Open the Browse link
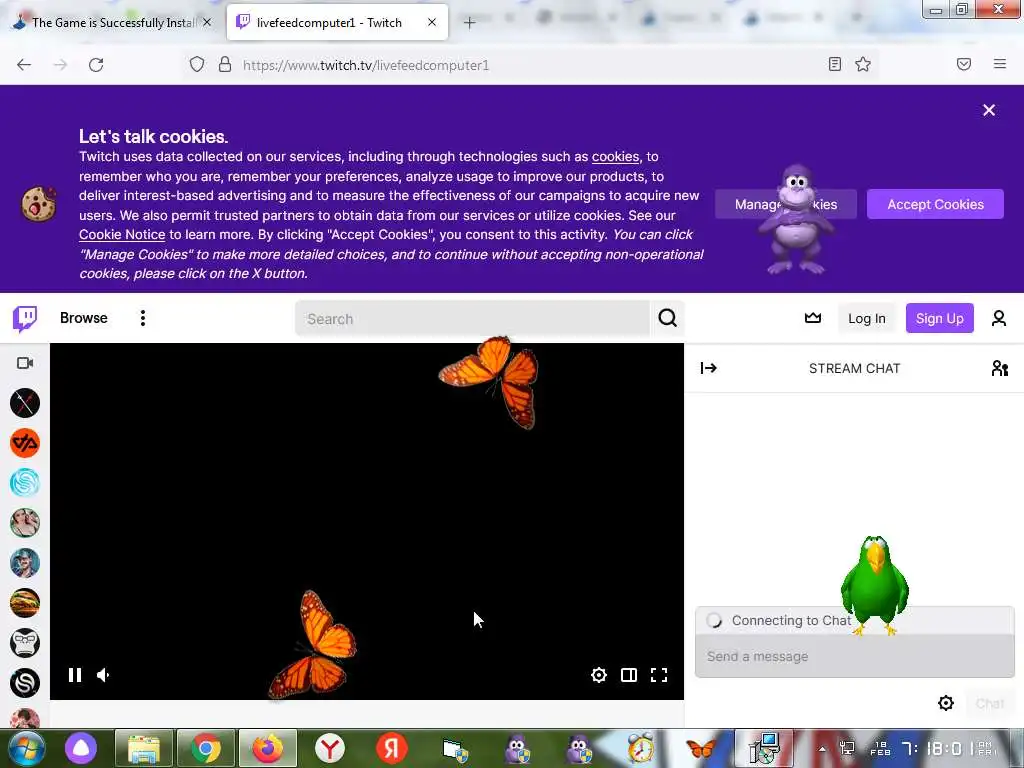The image size is (1024, 768). [84, 318]
